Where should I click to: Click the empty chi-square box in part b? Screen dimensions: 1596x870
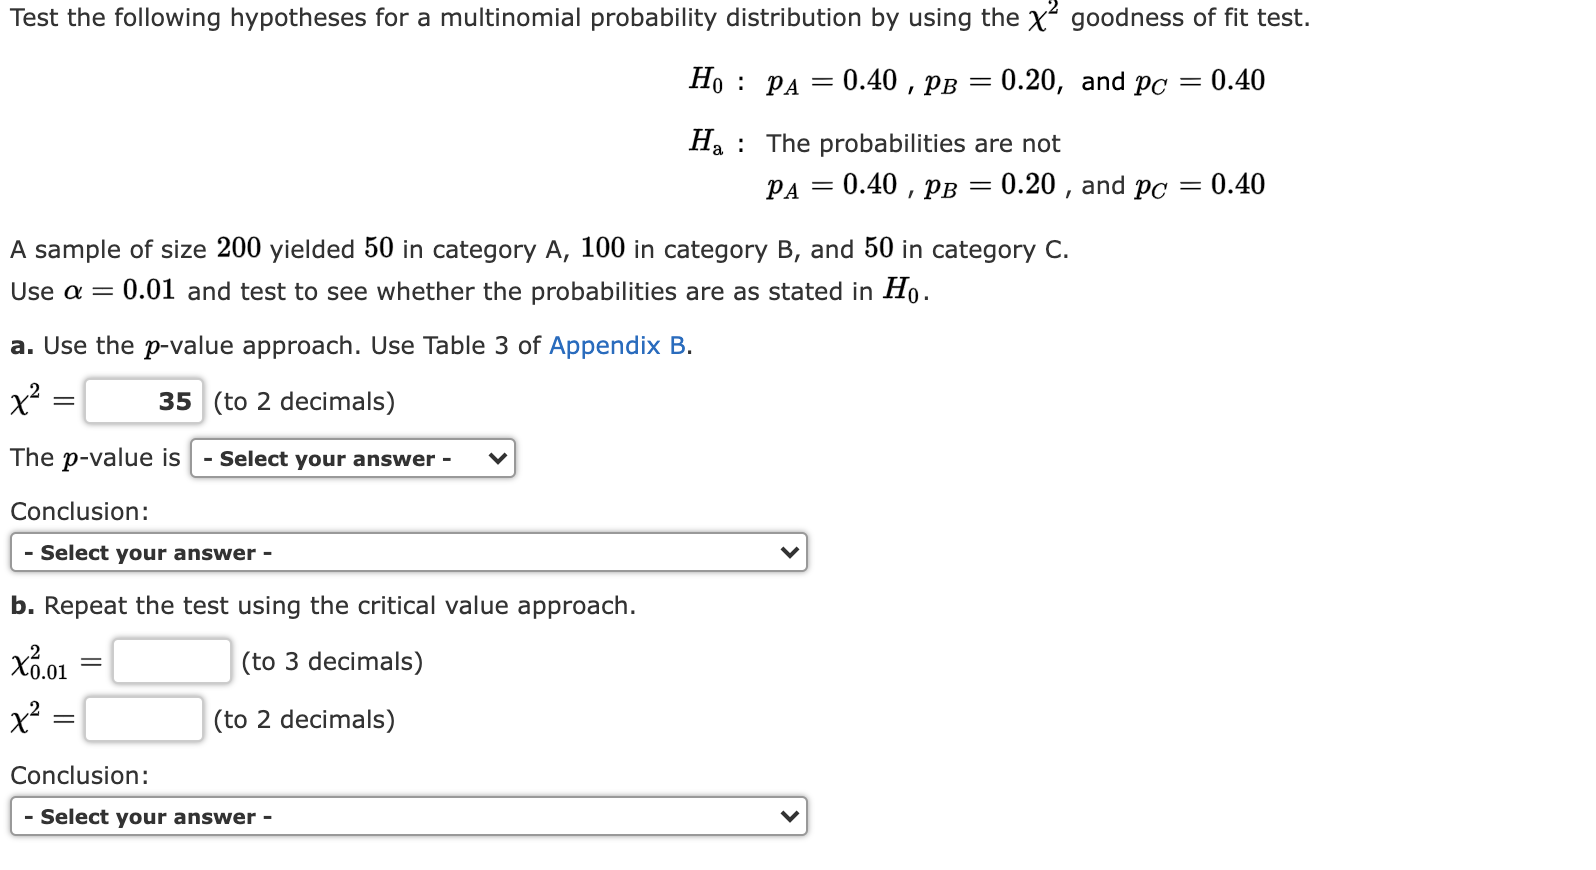click(143, 719)
